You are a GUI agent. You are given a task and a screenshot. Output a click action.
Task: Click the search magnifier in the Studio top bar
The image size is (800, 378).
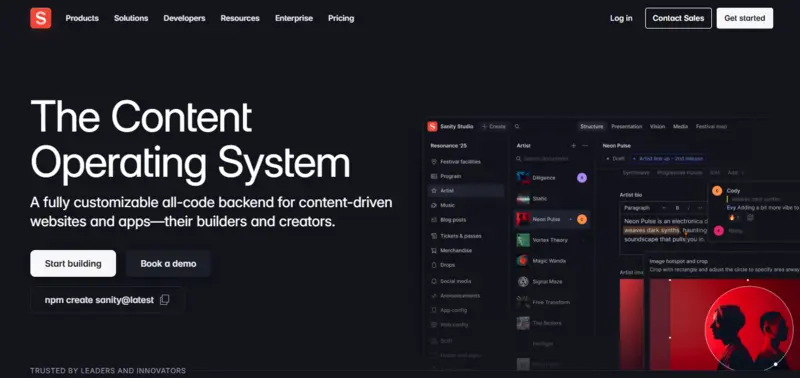pyautogui.click(x=517, y=127)
